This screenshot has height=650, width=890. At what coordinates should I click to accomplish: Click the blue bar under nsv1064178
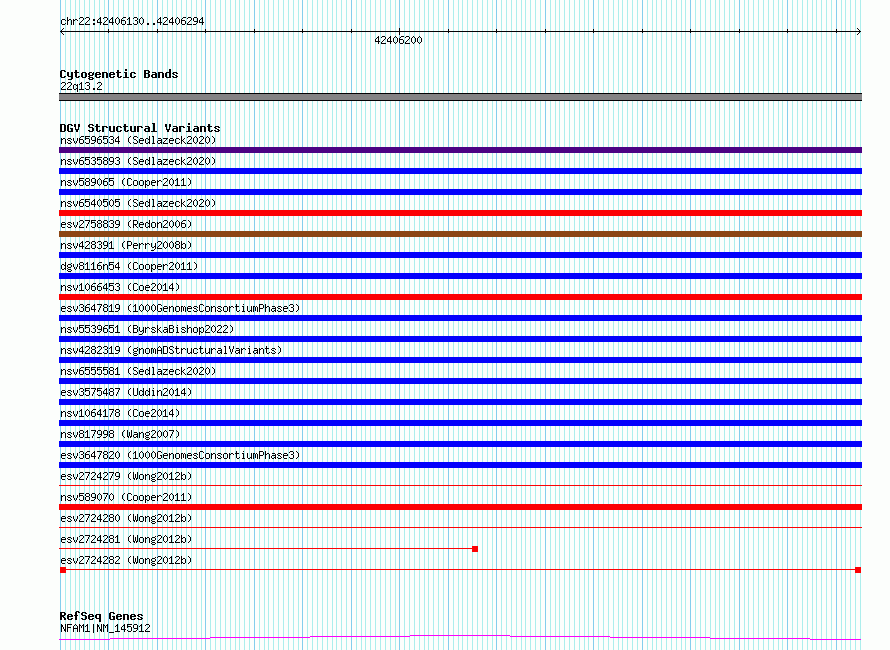point(460,423)
